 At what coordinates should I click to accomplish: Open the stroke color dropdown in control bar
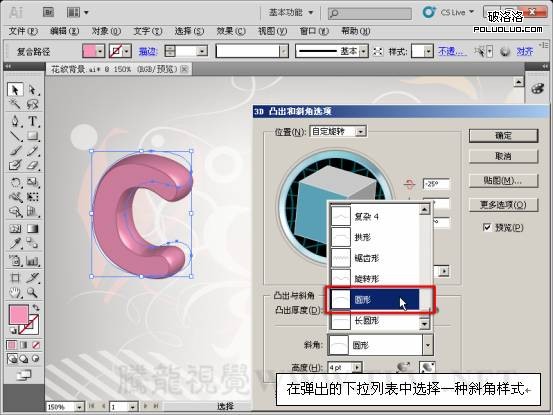tap(127, 52)
